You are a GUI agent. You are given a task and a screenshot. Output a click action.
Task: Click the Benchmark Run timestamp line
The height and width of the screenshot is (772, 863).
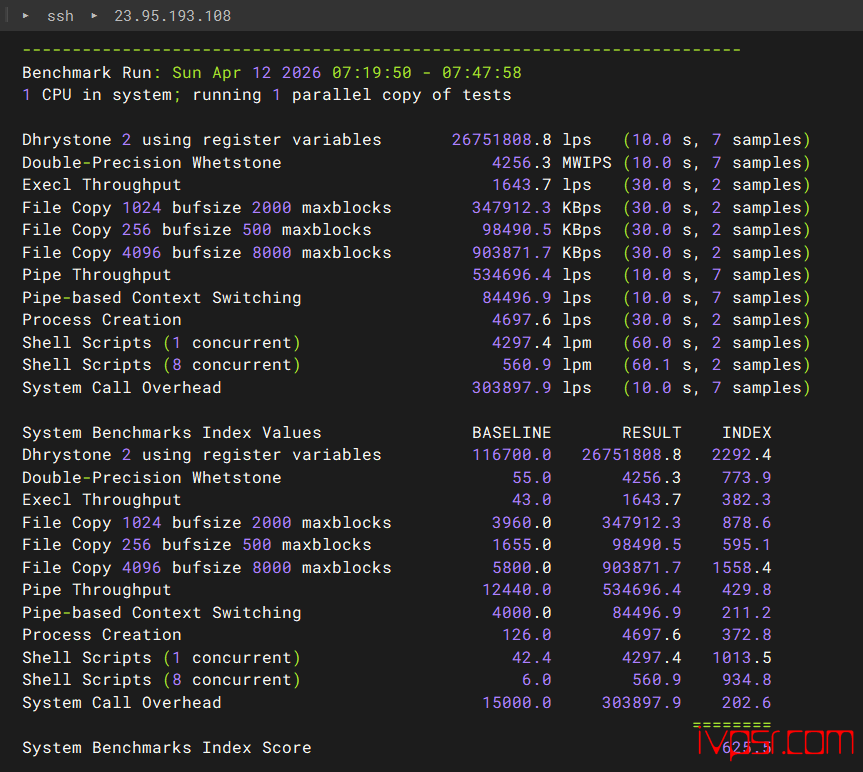coord(271,73)
